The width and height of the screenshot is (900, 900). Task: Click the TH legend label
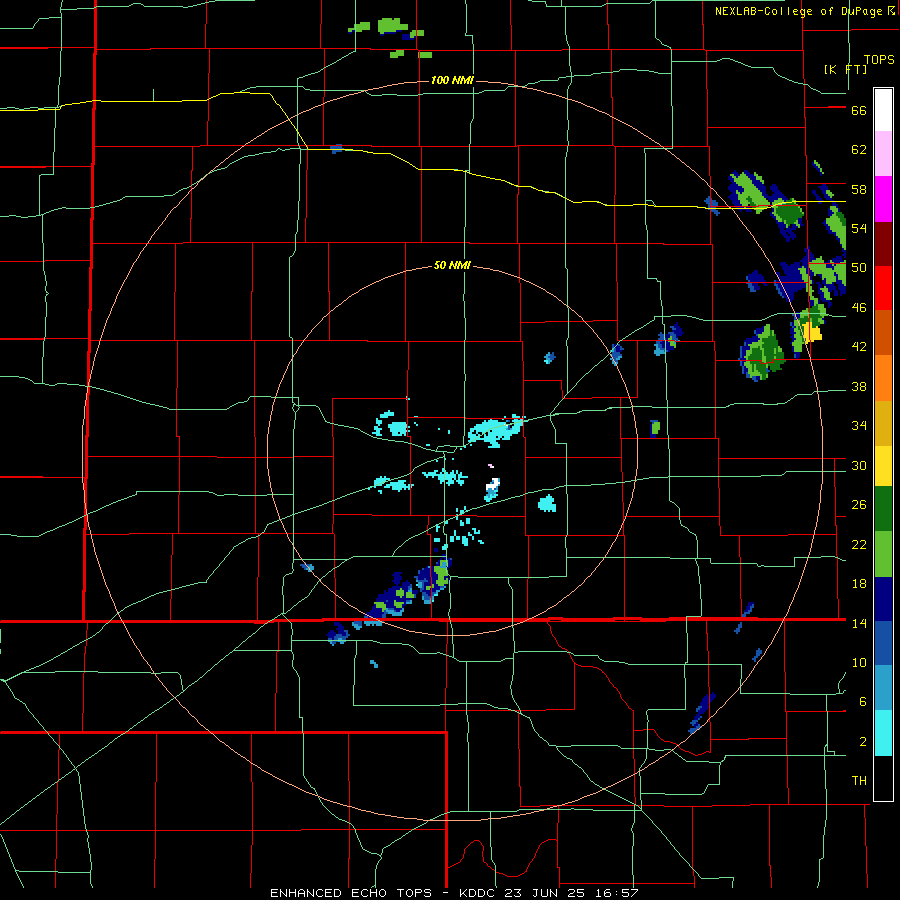[859, 781]
